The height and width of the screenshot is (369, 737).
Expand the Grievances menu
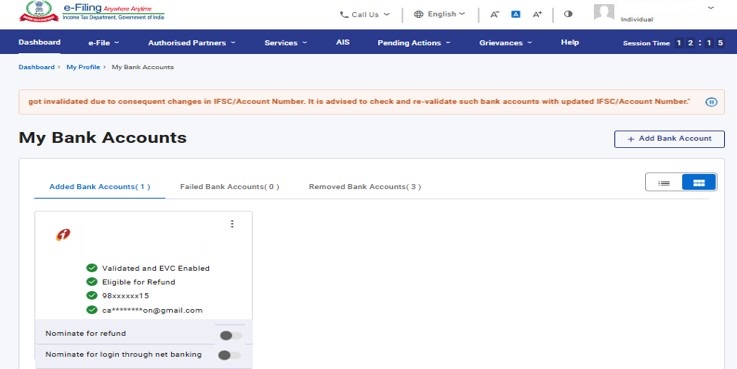pyautogui.click(x=506, y=43)
